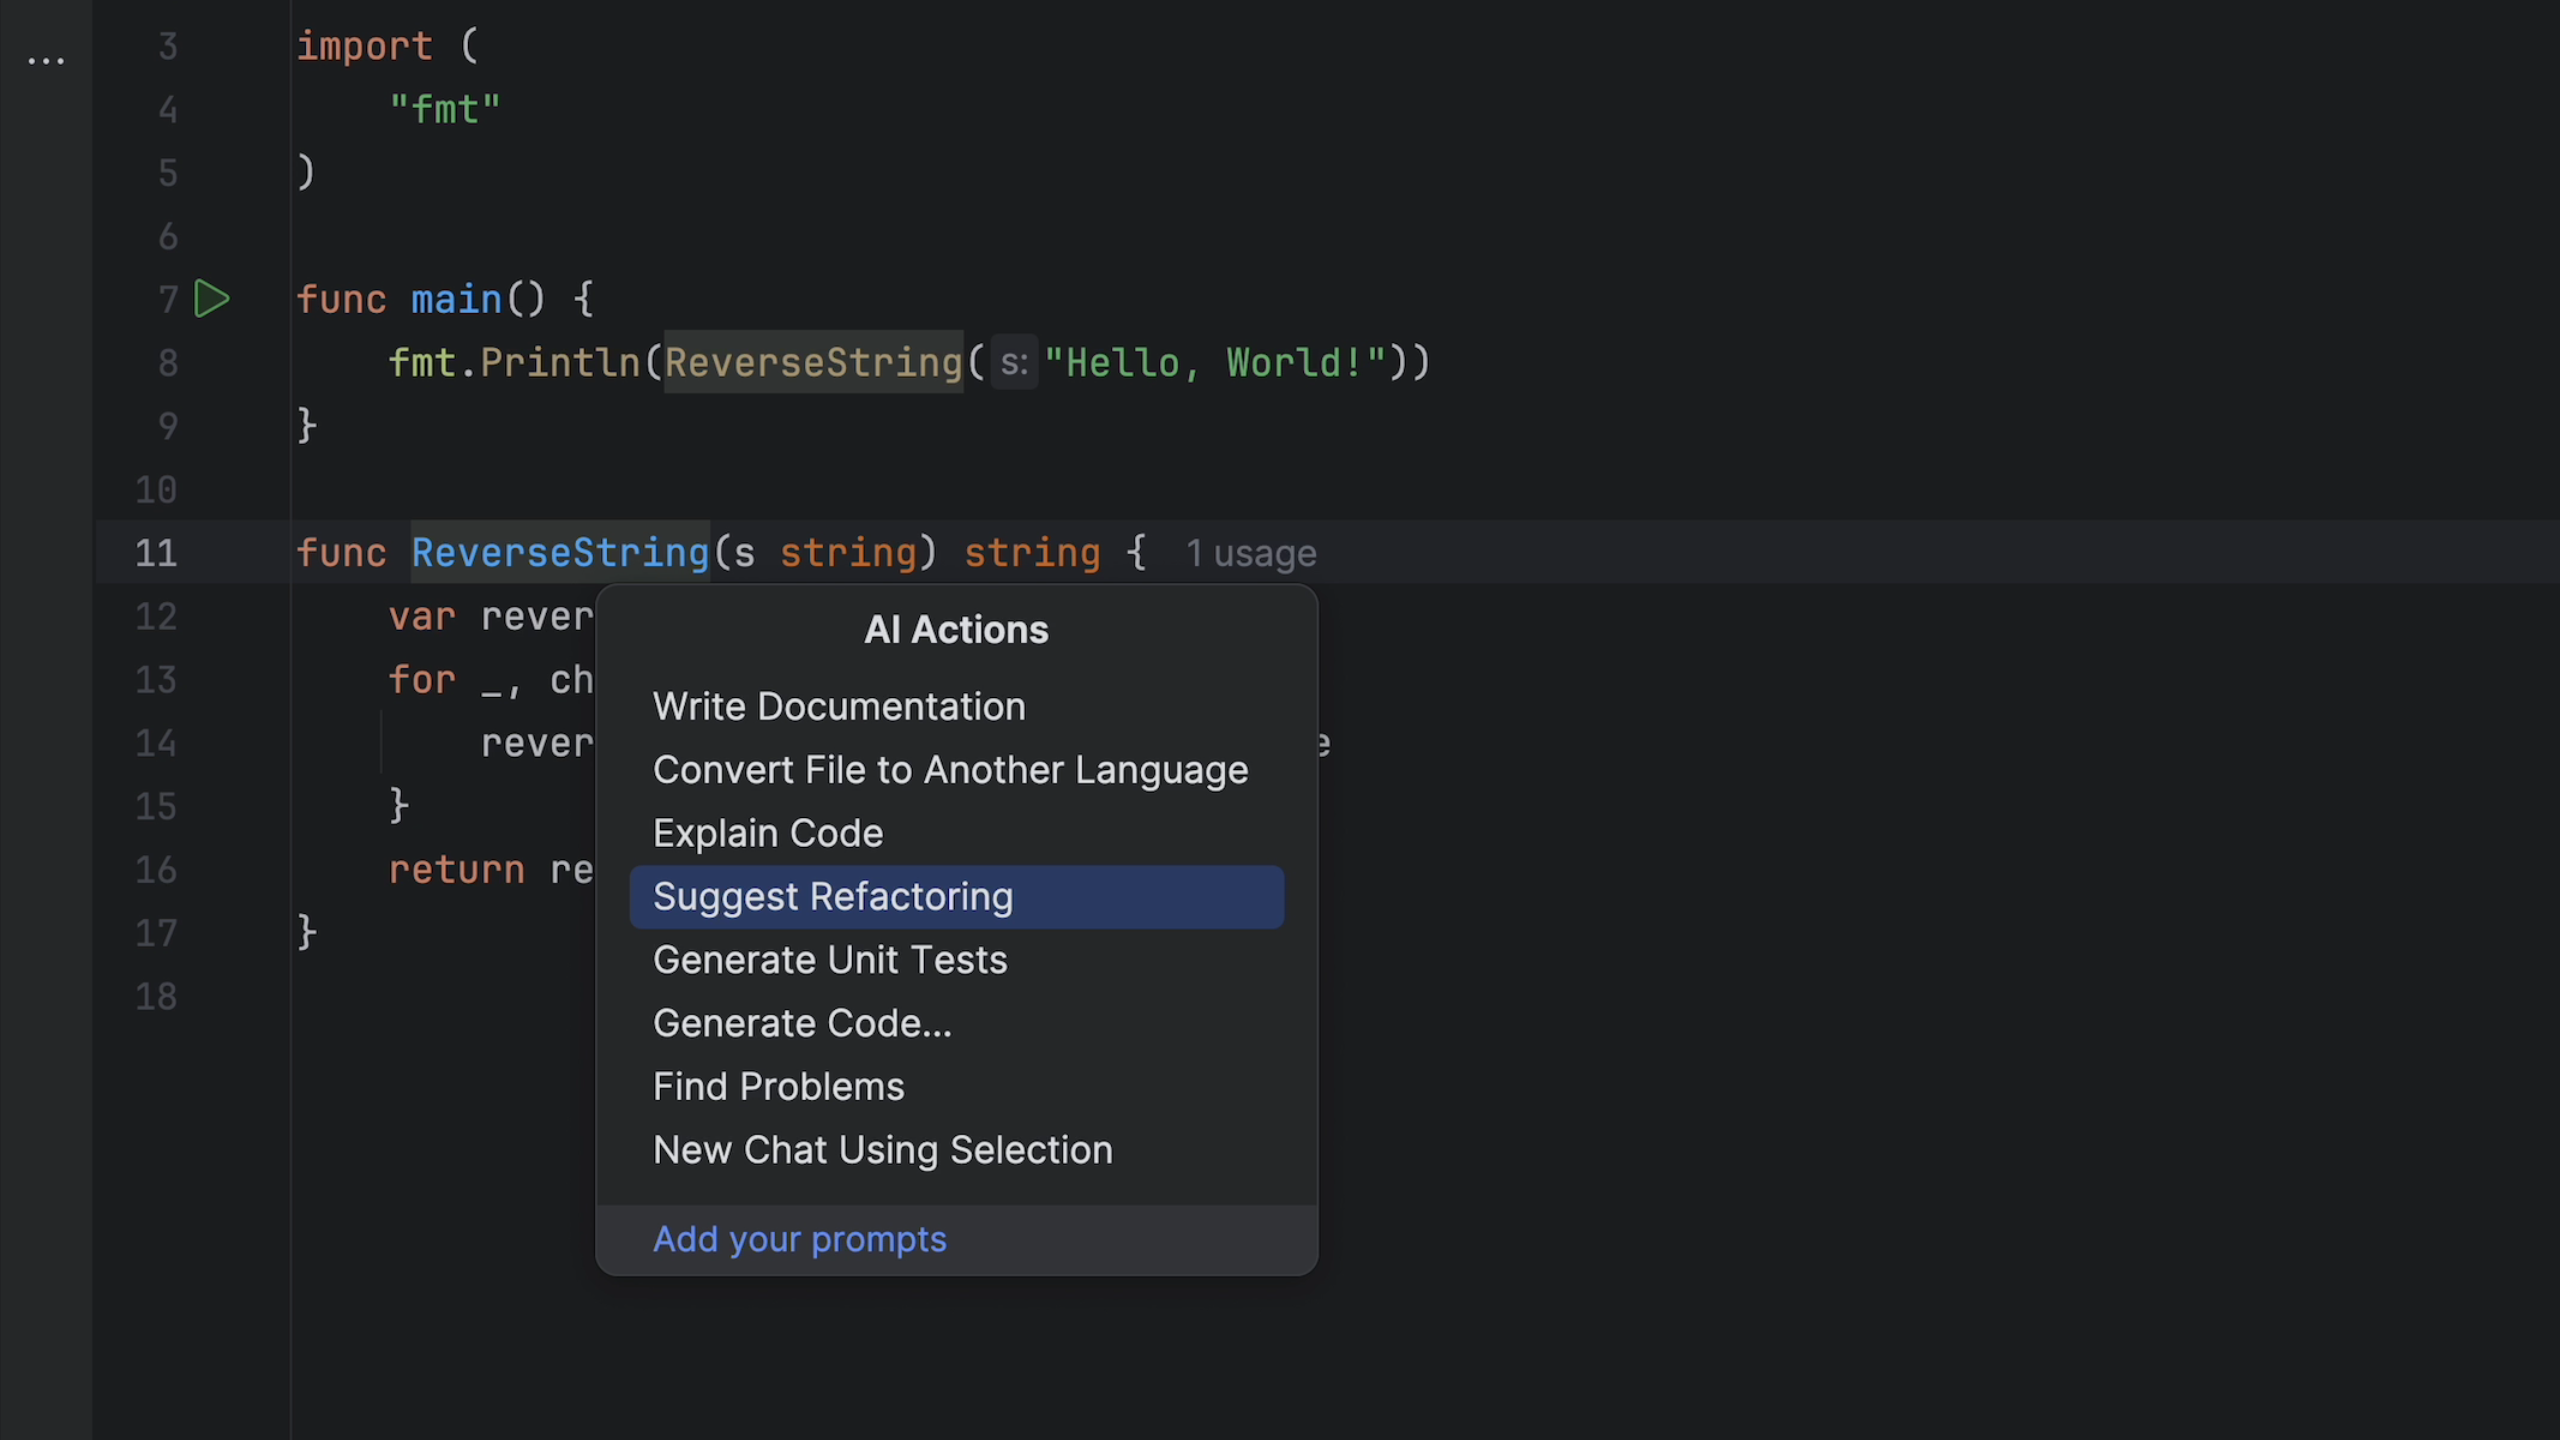Image resolution: width=2560 pixels, height=1440 pixels.
Task: Click ReverseString call inside fmt.Println
Action: tap(813, 362)
